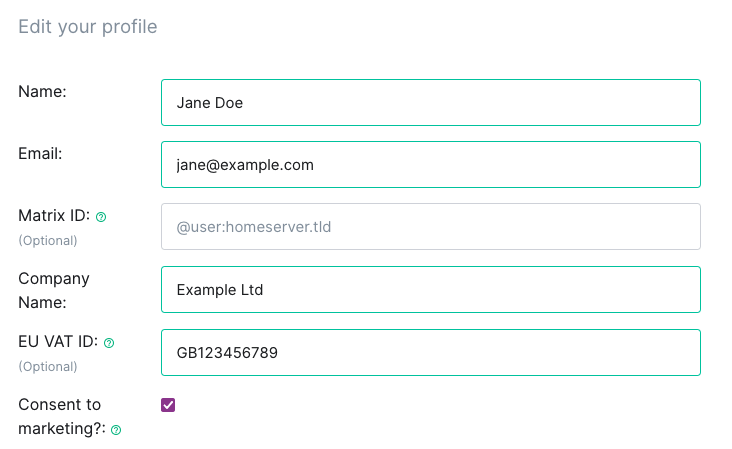Click into the Email input field
Screen dimensions: 732x449
[430, 165]
